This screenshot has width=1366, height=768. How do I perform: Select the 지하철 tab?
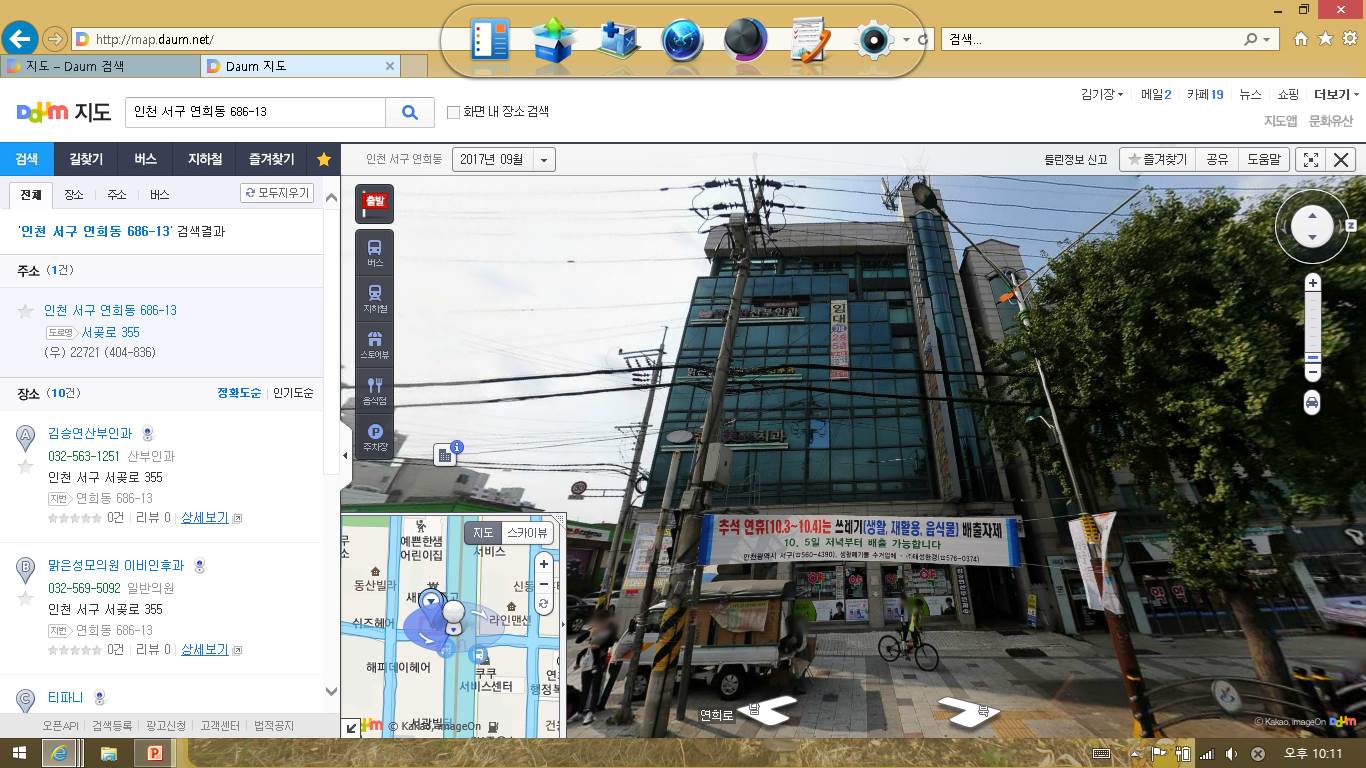point(203,159)
